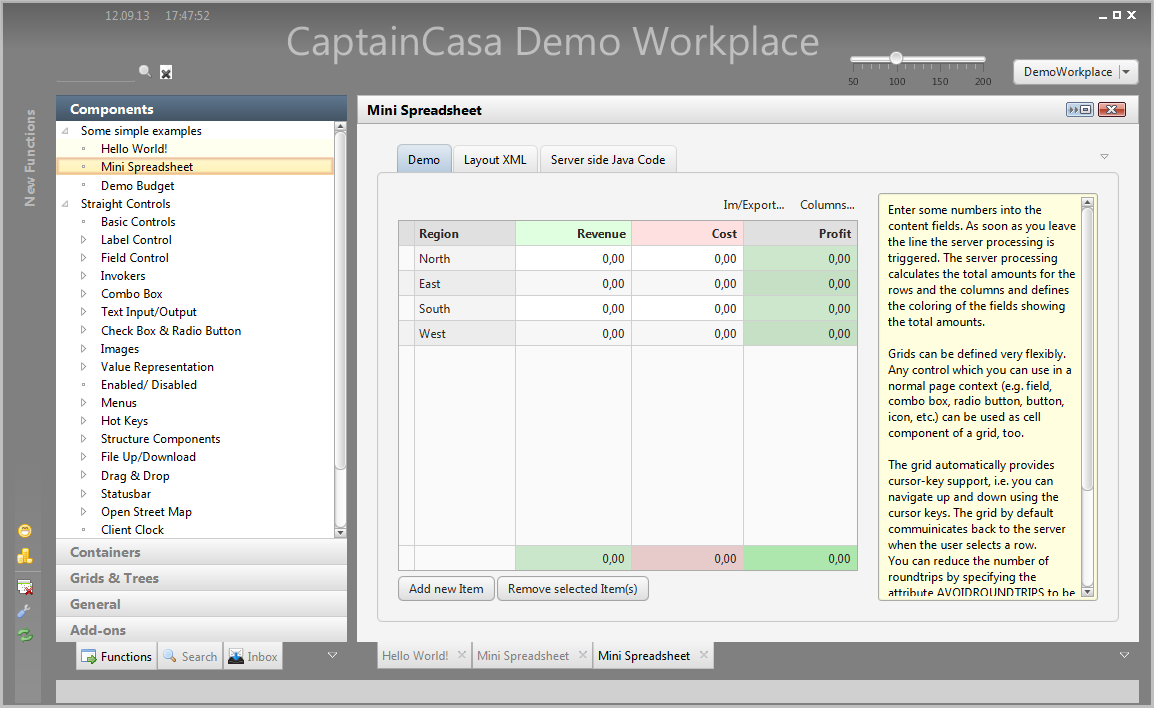Switch to the Layout XML tab
Image resolution: width=1154 pixels, height=708 pixels.
(495, 160)
